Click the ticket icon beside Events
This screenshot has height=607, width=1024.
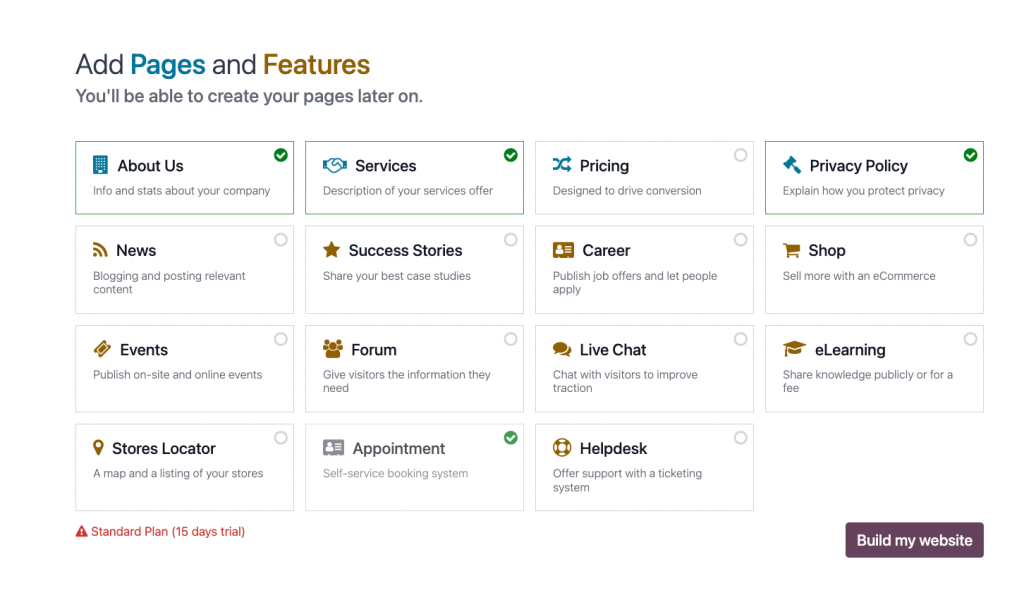pyautogui.click(x=102, y=349)
